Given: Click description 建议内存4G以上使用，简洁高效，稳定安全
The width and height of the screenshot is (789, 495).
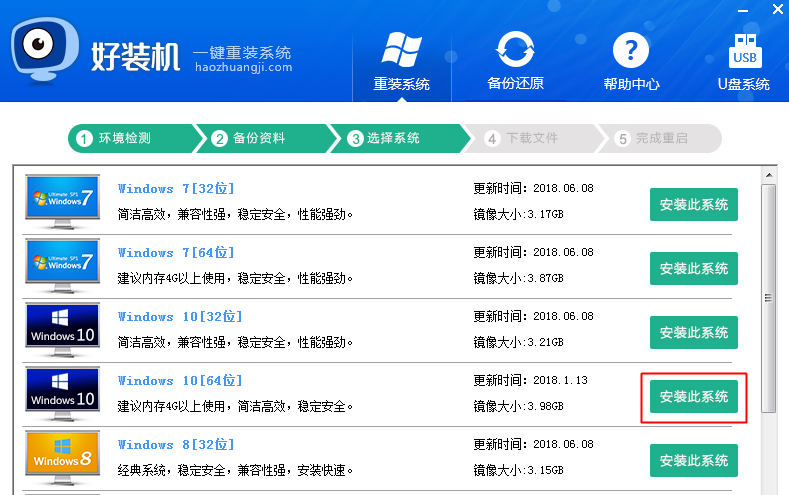Looking at the screenshot, I should tap(235, 406).
